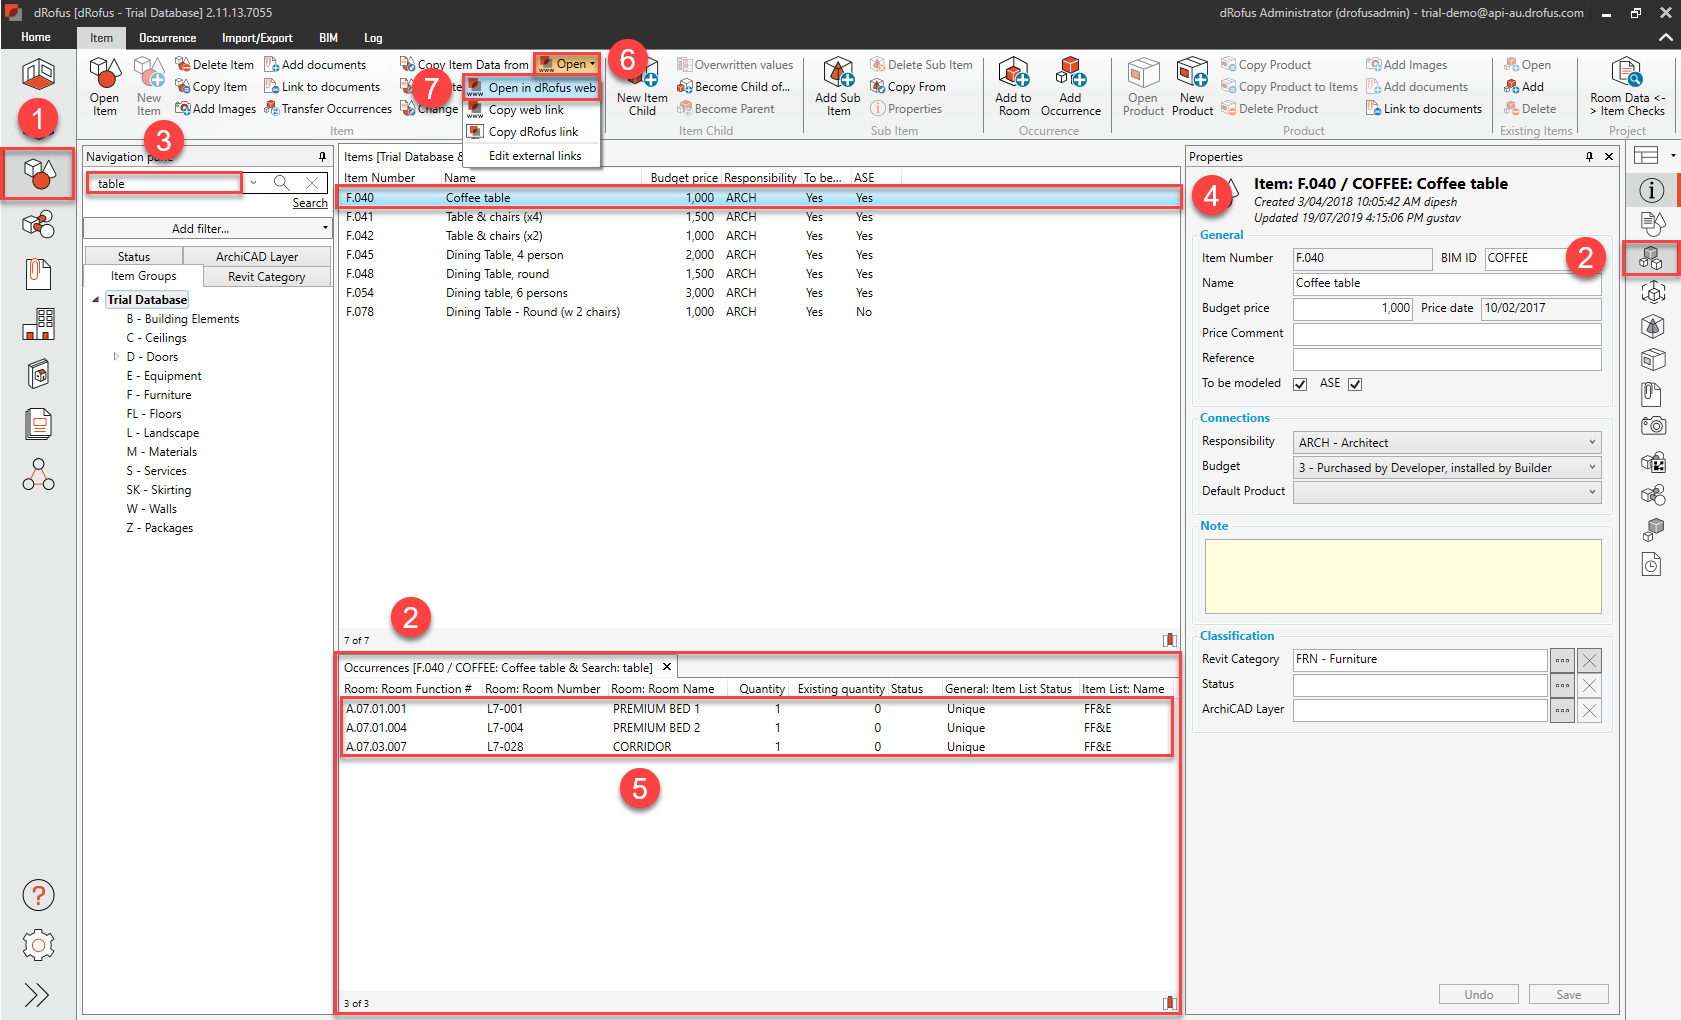The width and height of the screenshot is (1681, 1020).
Task: Switch to the Occurrence ribbon tab
Action: point(167,38)
